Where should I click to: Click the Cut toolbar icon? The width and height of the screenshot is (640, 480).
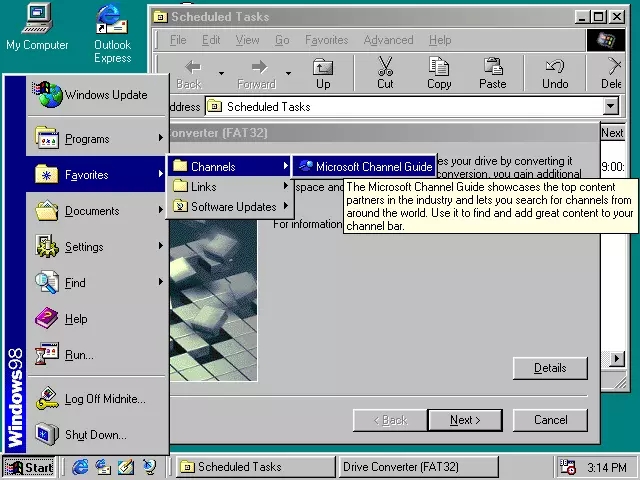tap(385, 73)
